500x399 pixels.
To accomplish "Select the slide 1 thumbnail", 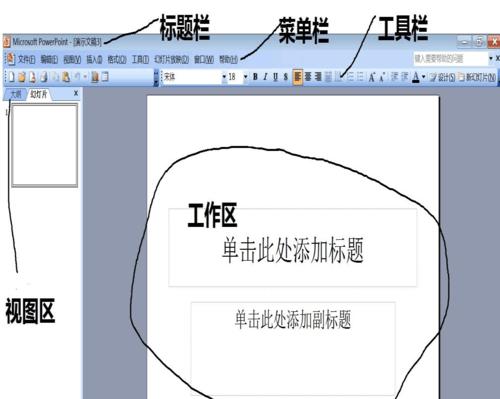I will coord(45,145).
